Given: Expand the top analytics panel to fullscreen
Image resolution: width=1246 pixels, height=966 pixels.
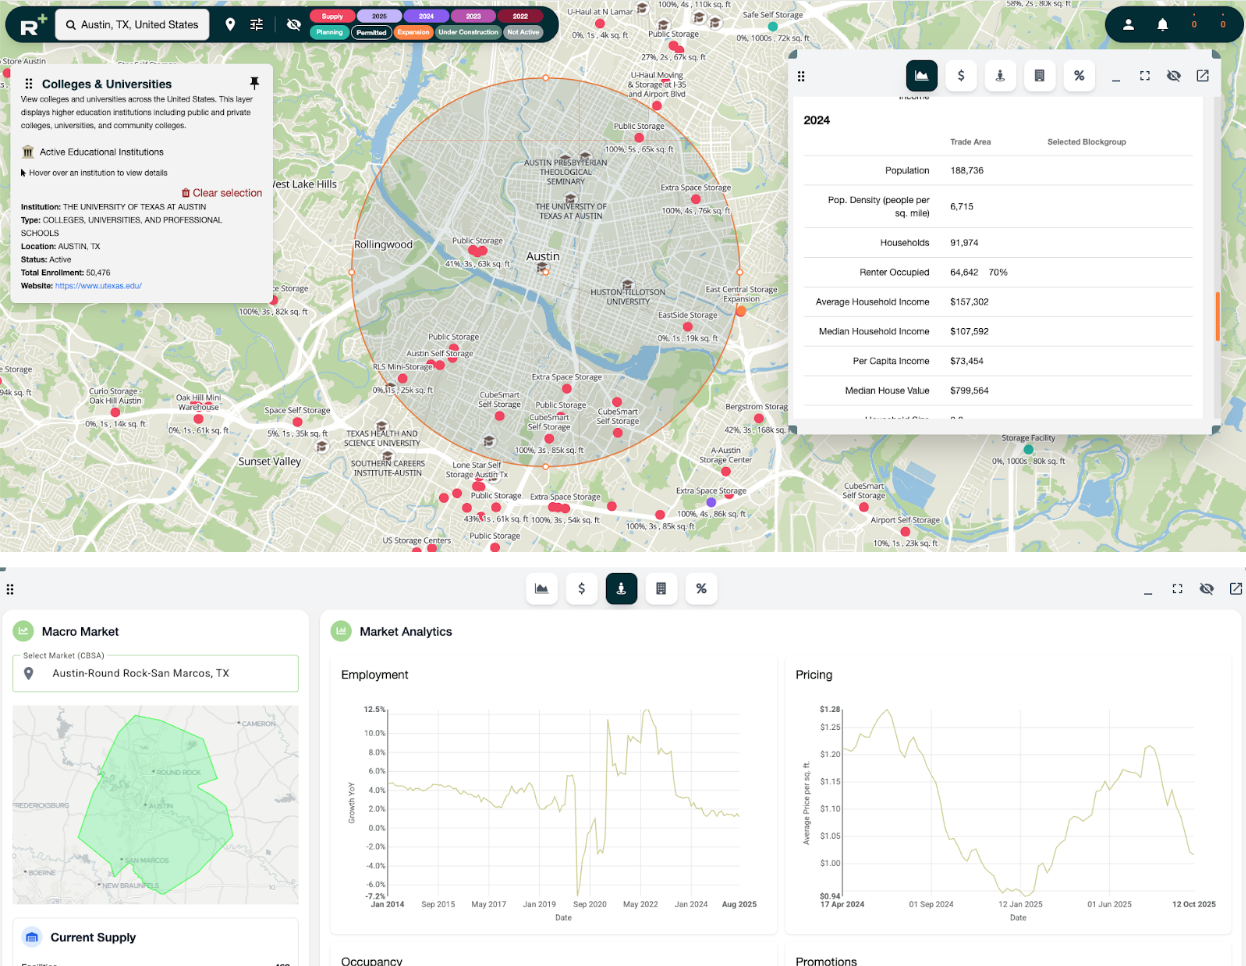Looking at the screenshot, I should tap(1144, 75).
